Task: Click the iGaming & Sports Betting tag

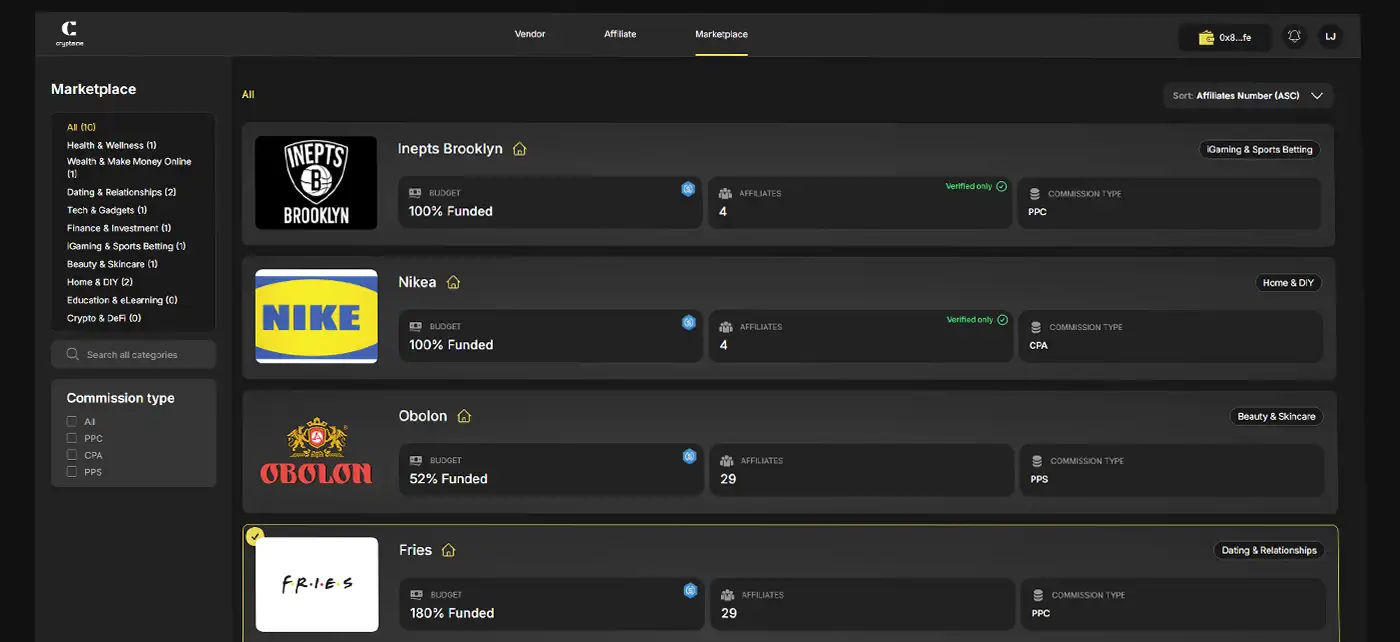Action: 1259,150
